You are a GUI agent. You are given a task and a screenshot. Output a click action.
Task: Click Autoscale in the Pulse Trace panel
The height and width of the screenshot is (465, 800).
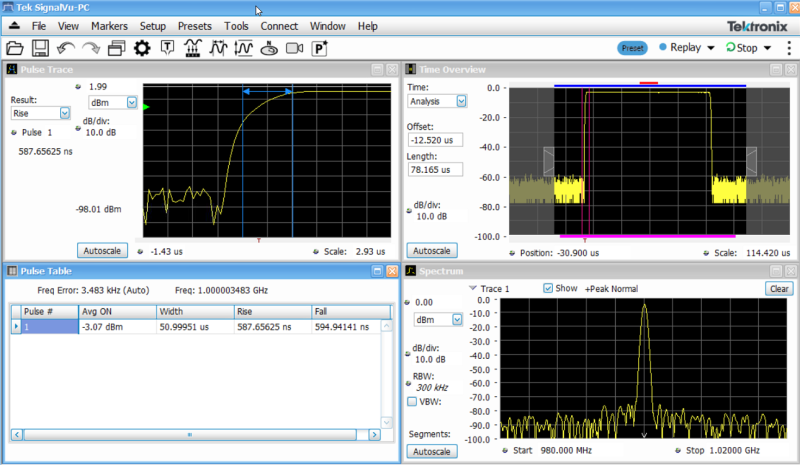tap(103, 250)
